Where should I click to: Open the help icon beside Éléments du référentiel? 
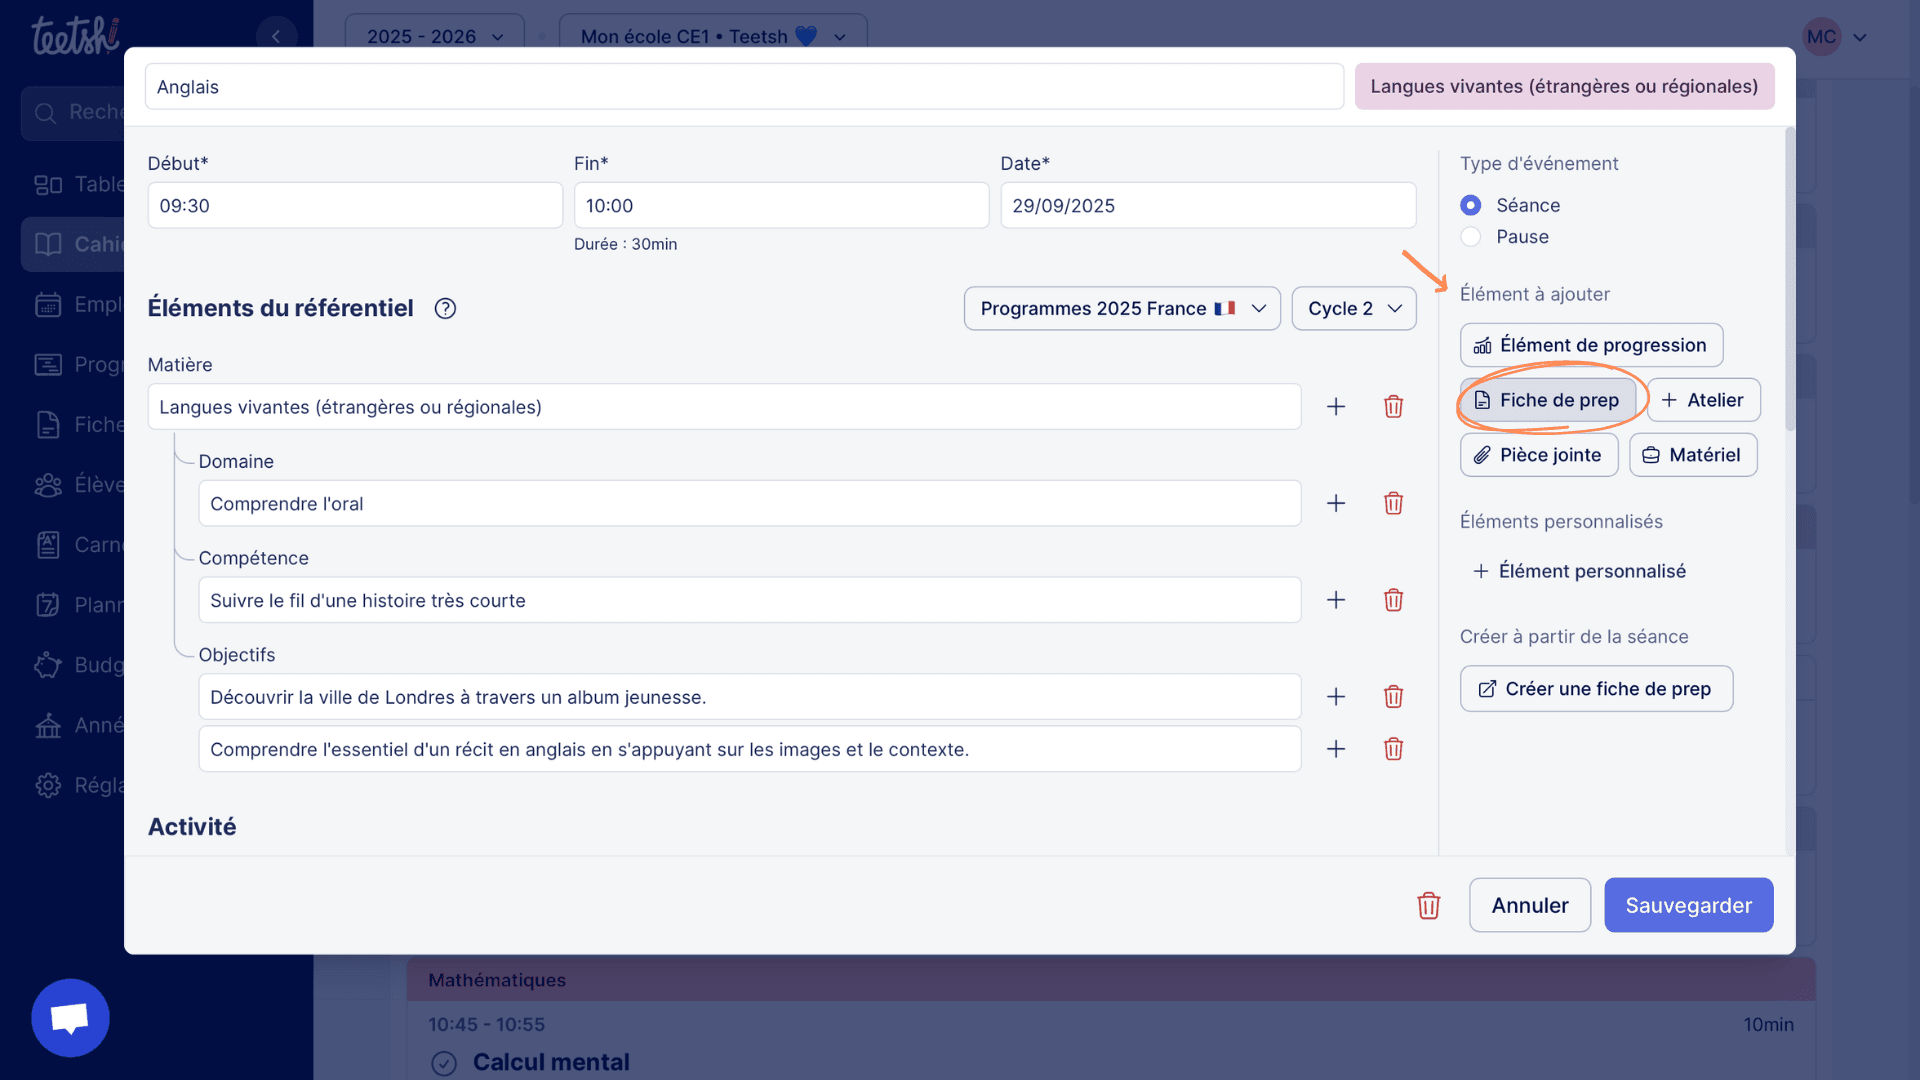tap(445, 309)
